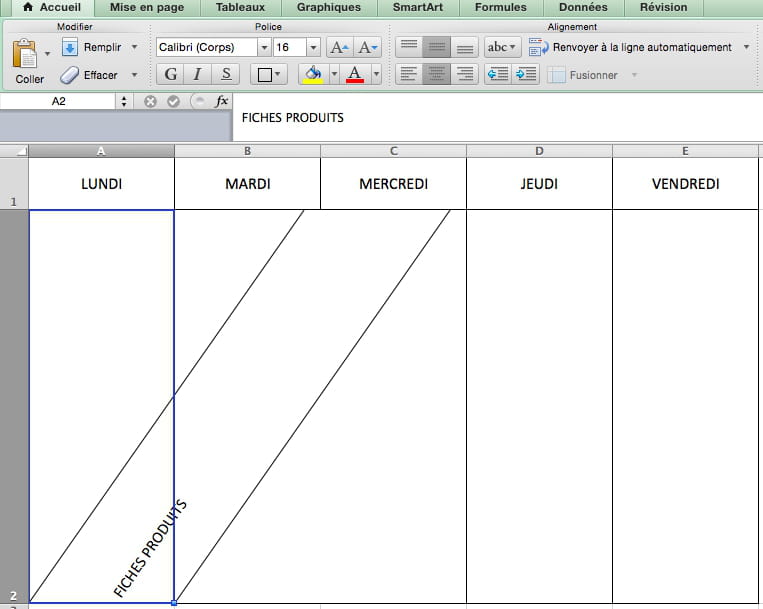Expand the font name dropdown list
The height and width of the screenshot is (609, 763).
[x=264, y=47]
